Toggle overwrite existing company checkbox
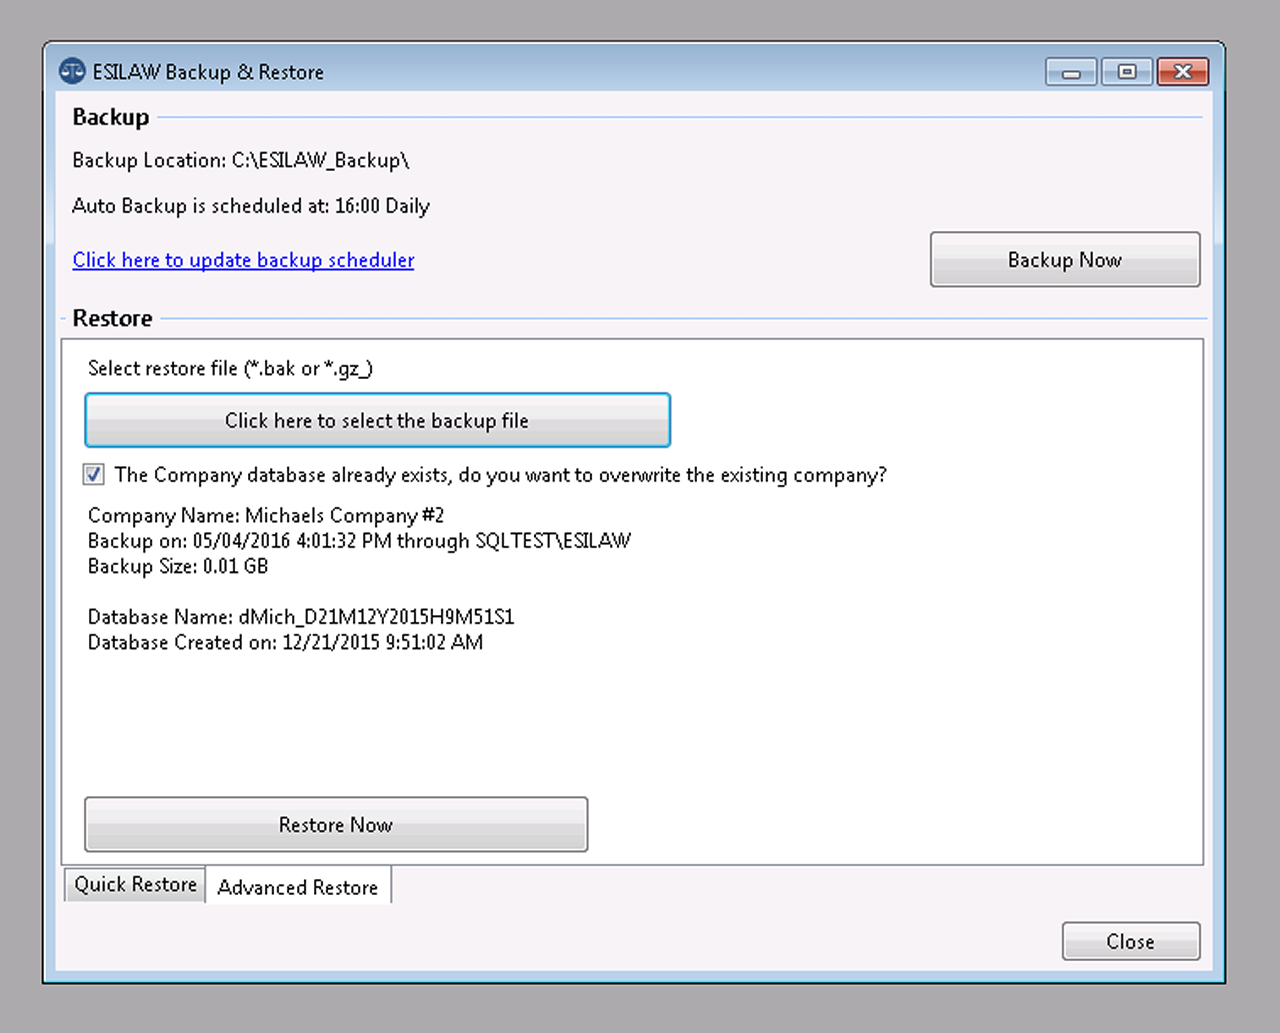Screen dimensions: 1280x1033 point(94,474)
